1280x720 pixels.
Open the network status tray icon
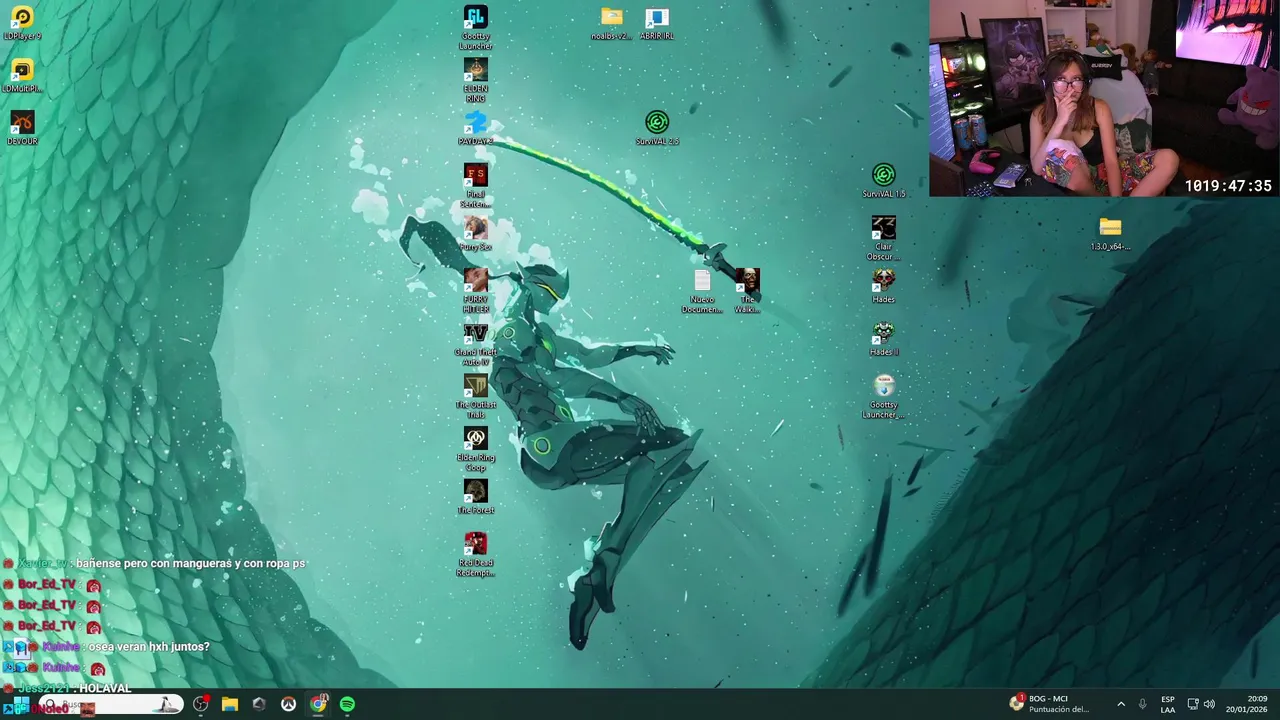tap(1193, 704)
